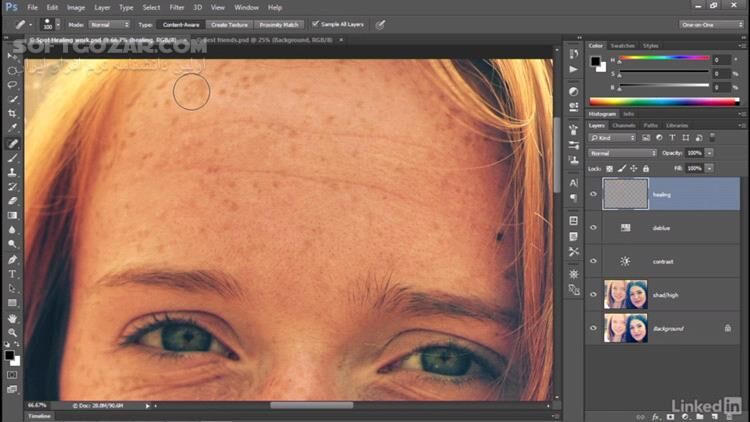Toggle the Sample All Layers checkbox
The width and height of the screenshot is (750, 422).
(316, 24)
